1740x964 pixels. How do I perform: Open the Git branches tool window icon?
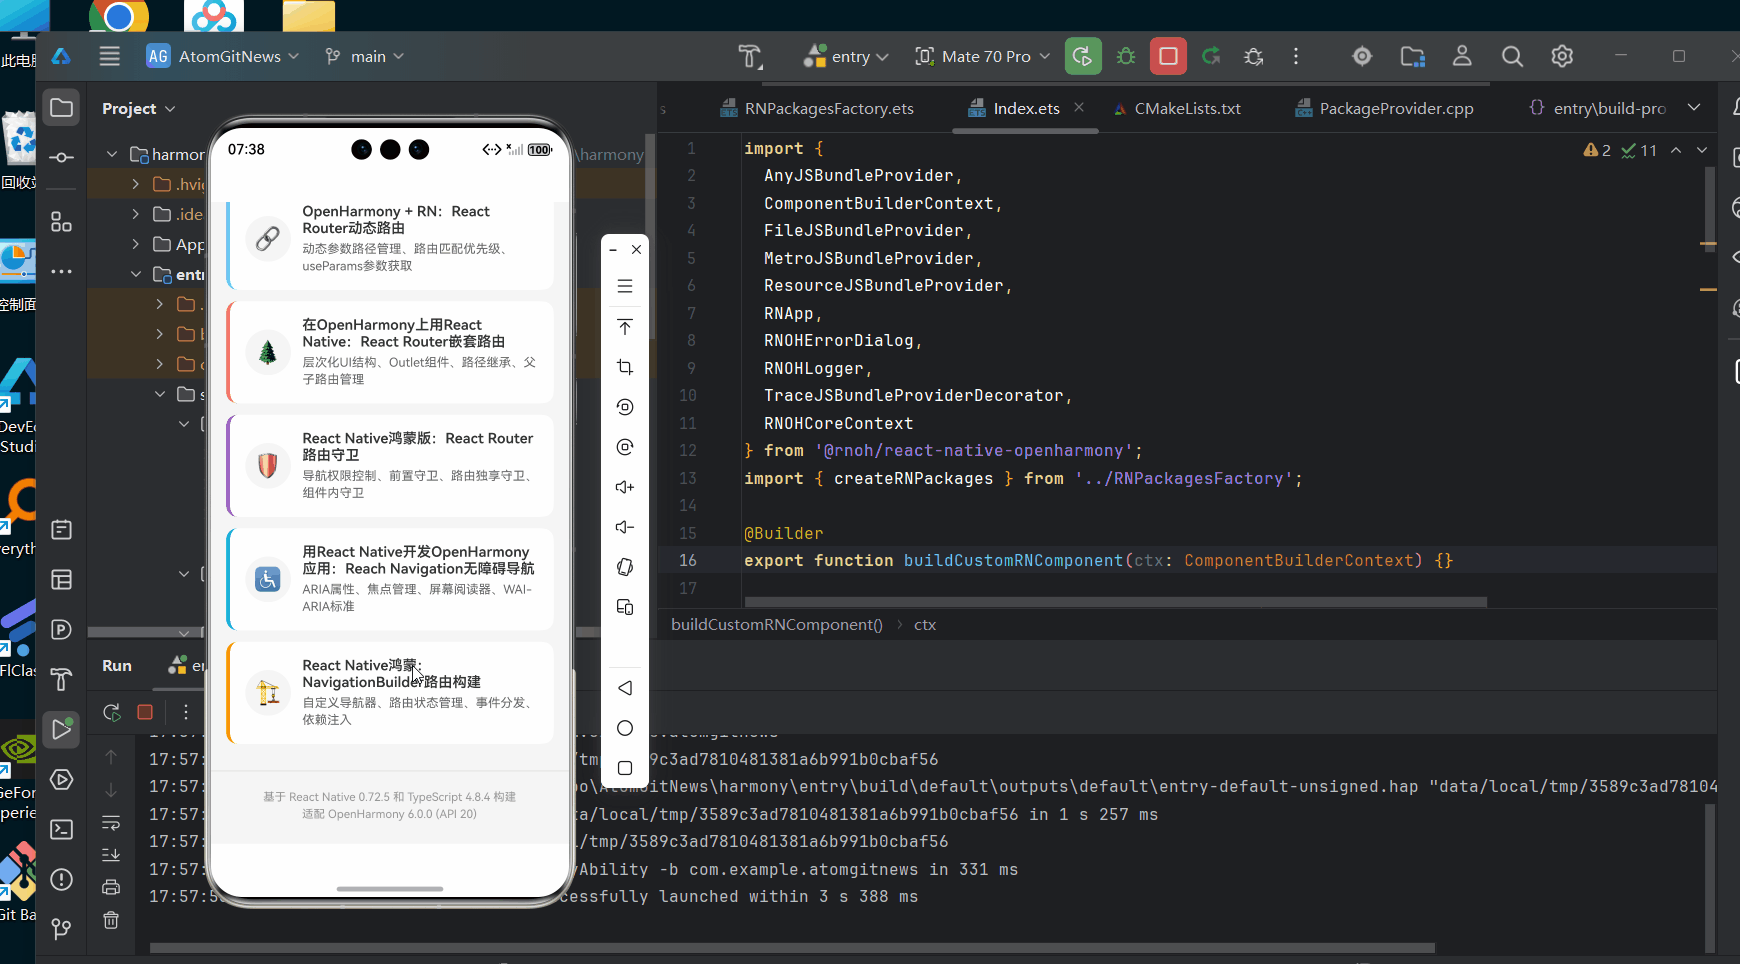click(61, 929)
